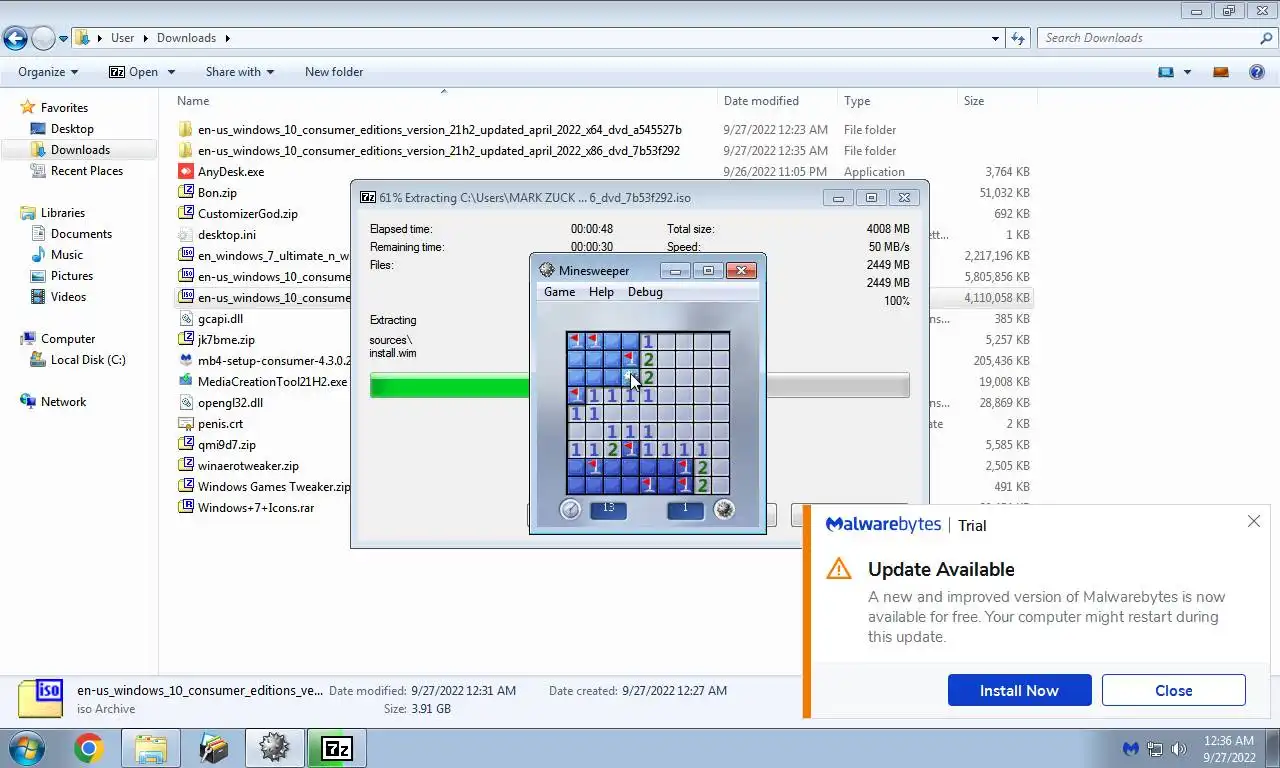Click Close button in Malwarebytes popup
The height and width of the screenshot is (768, 1280).
(1173, 690)
